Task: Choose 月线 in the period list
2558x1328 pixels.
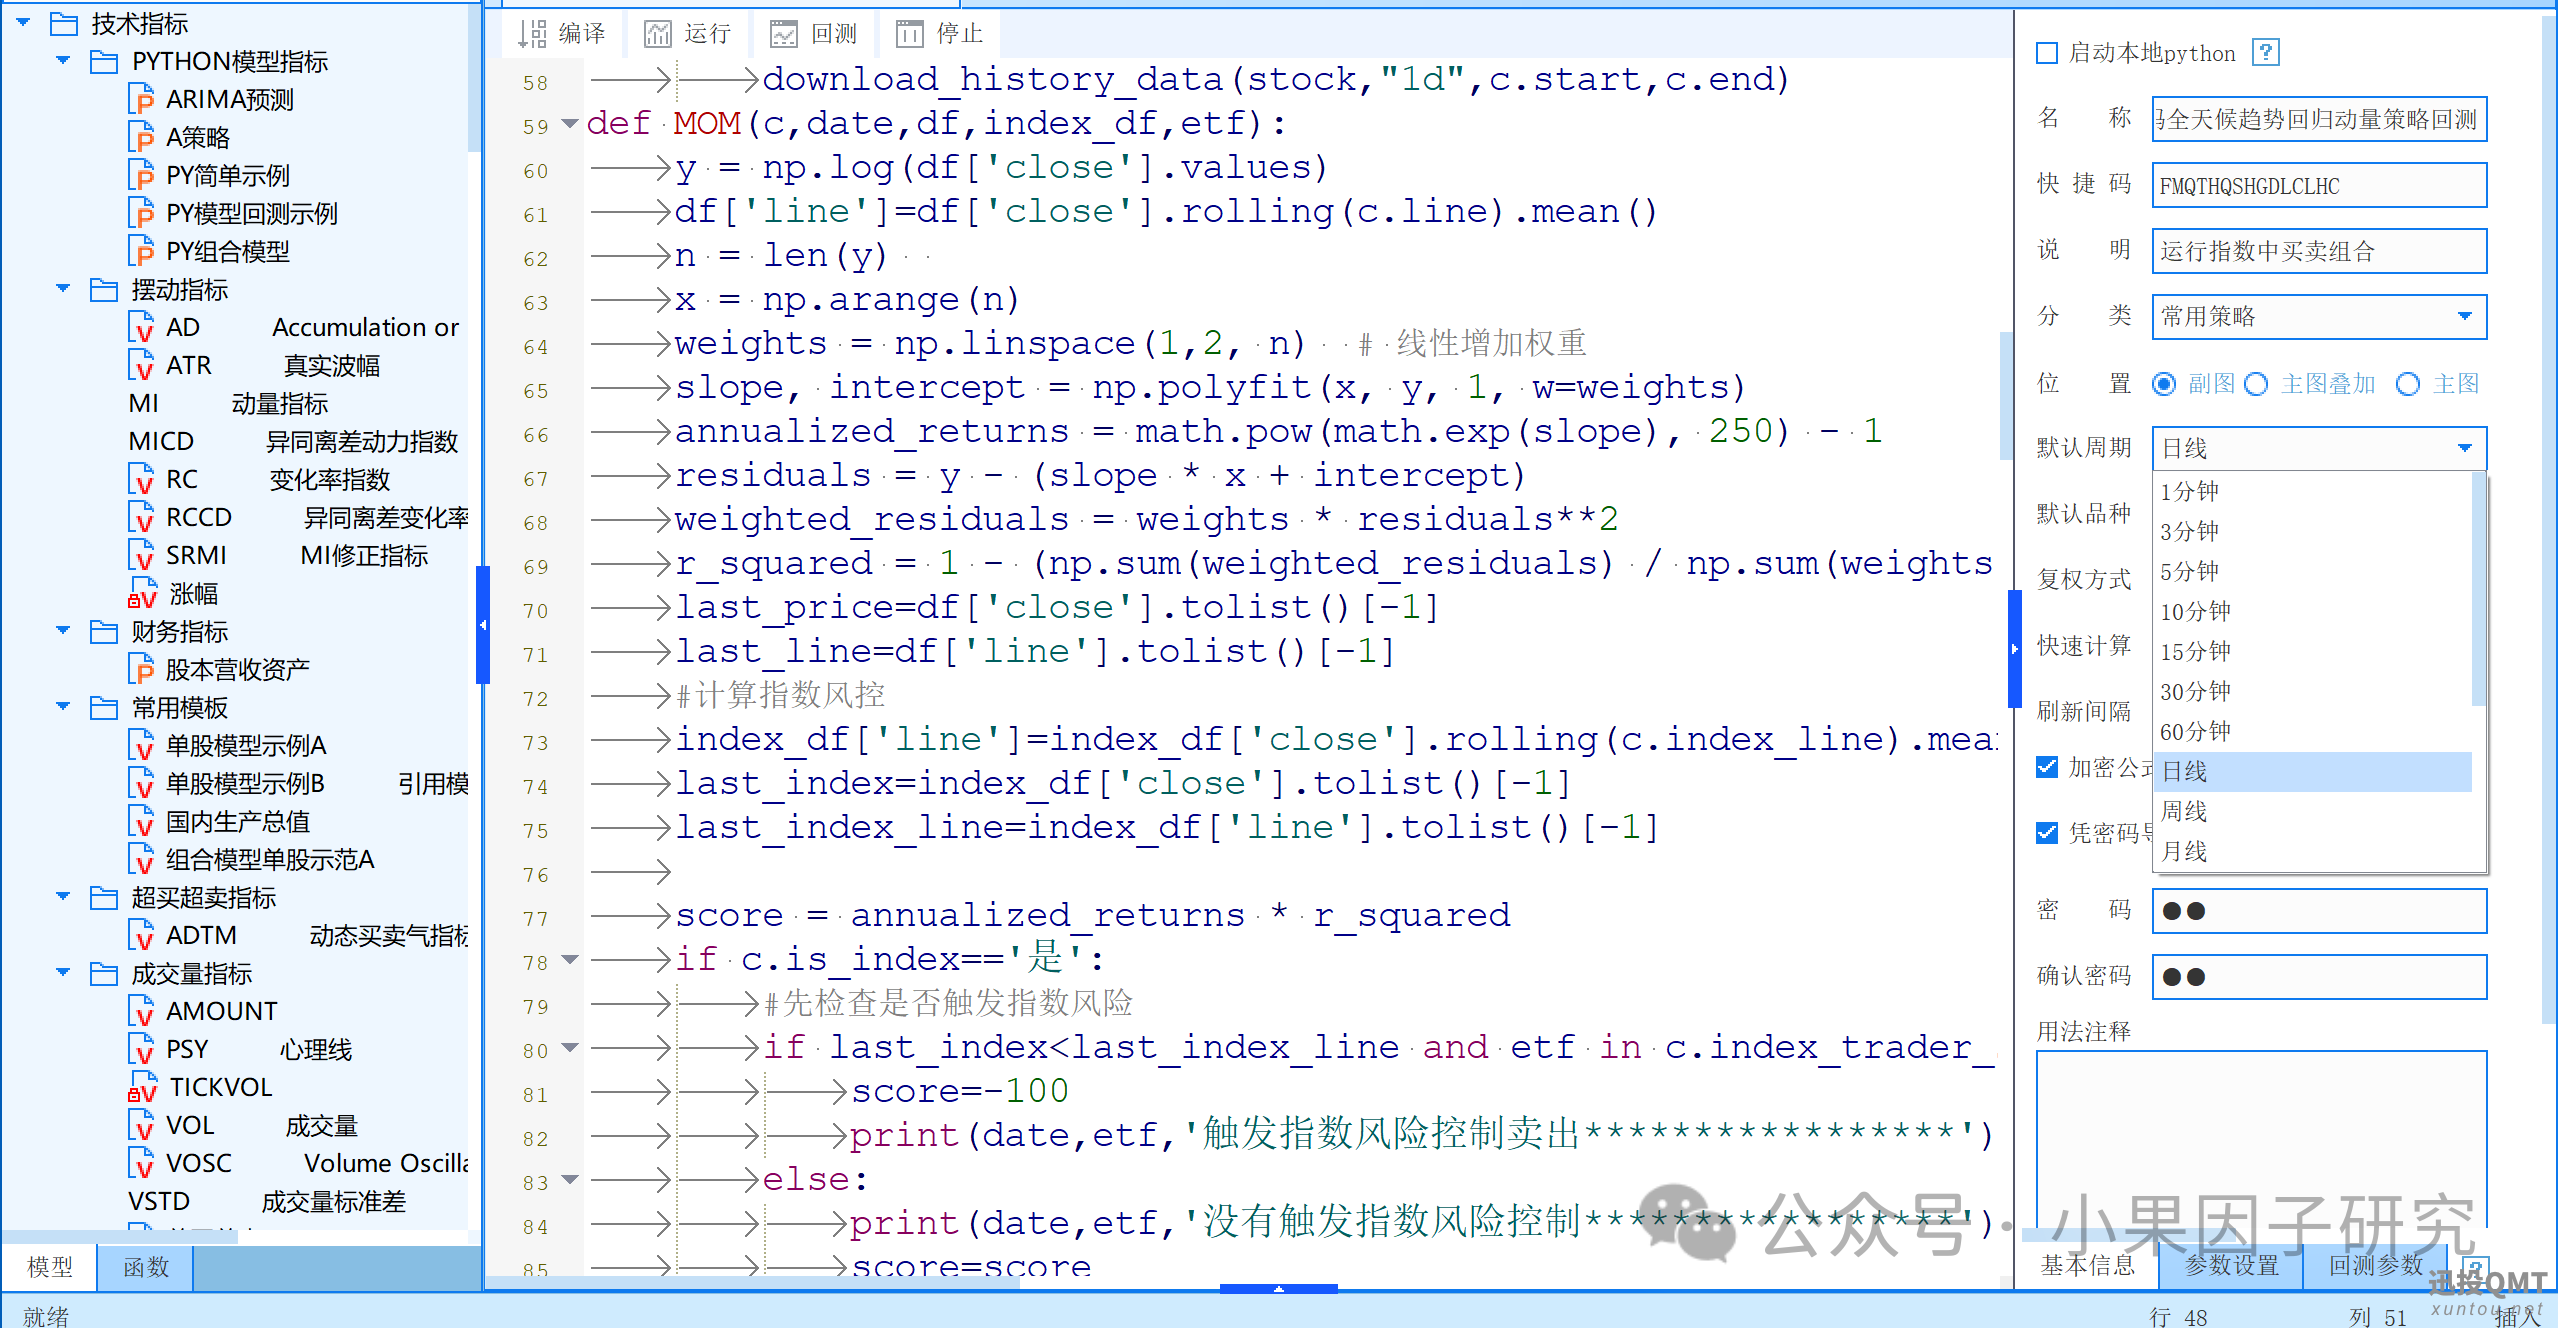Action: click(x=2313, y=852)
